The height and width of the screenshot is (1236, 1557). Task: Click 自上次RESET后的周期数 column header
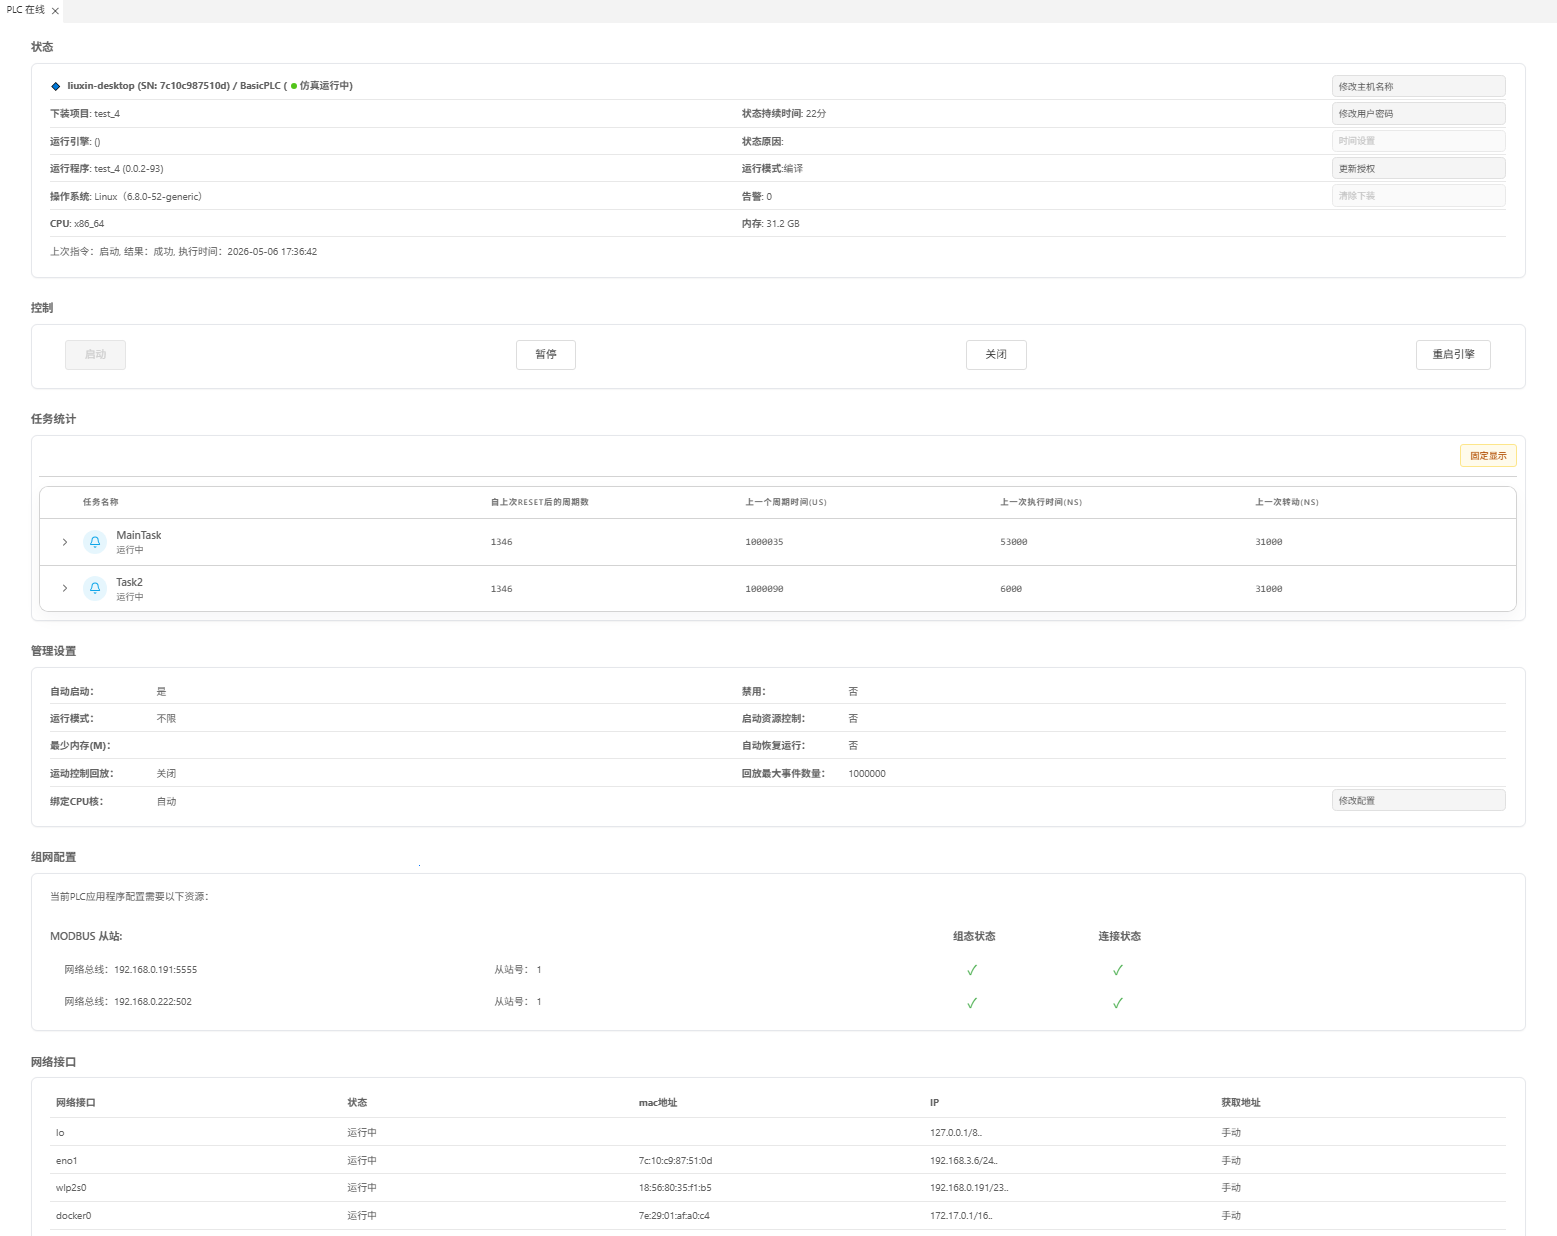click(540, 502)
